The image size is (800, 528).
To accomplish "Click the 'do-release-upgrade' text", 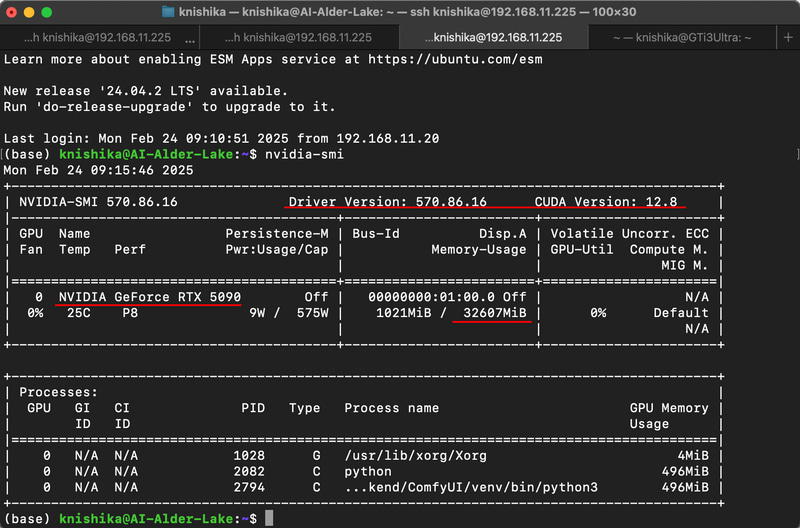I will point(114,107).
